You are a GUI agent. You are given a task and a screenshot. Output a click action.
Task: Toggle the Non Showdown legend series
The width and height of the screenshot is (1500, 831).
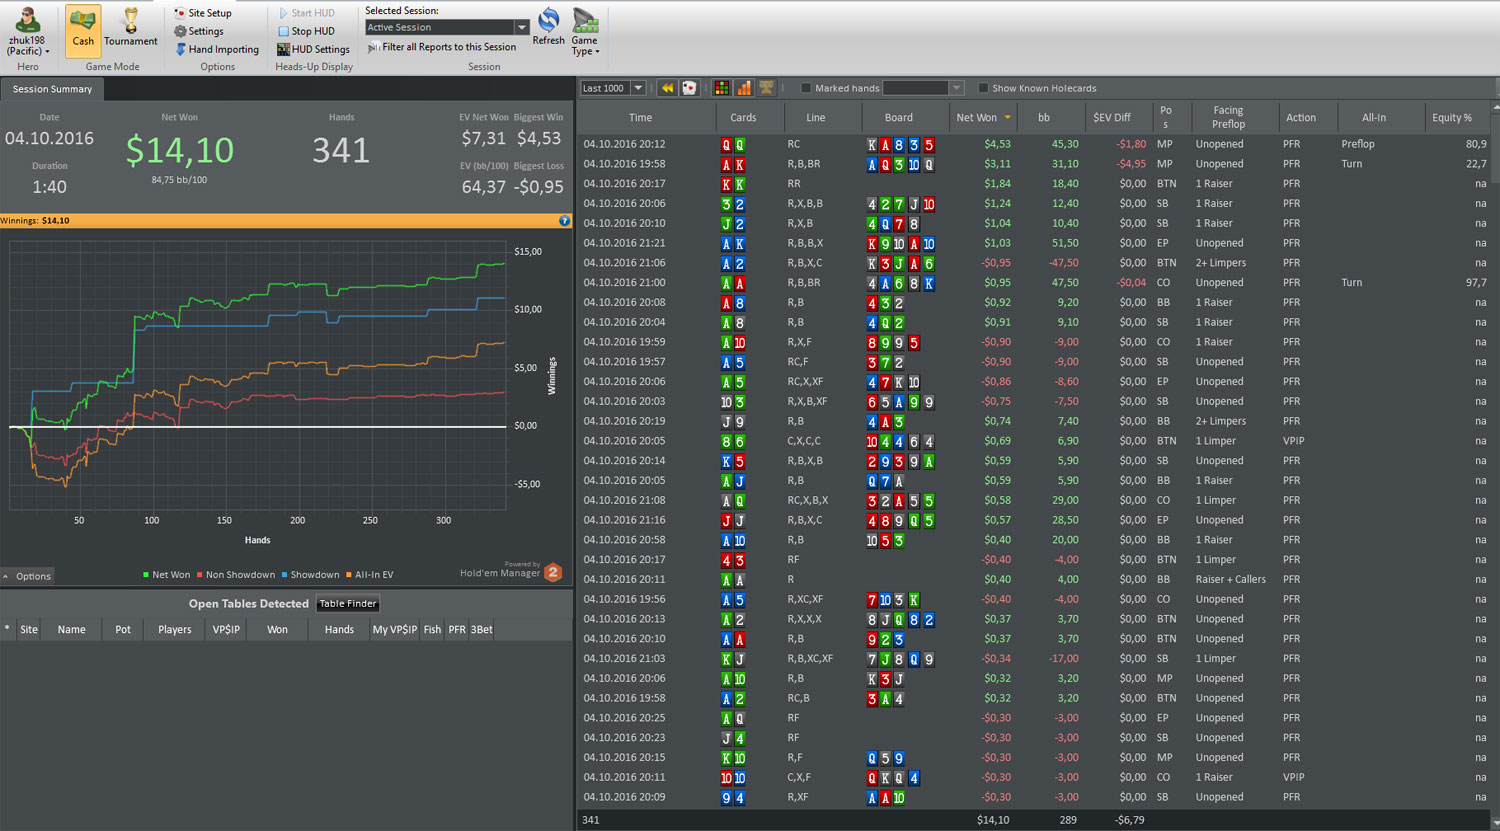click(x=235, y=575)
